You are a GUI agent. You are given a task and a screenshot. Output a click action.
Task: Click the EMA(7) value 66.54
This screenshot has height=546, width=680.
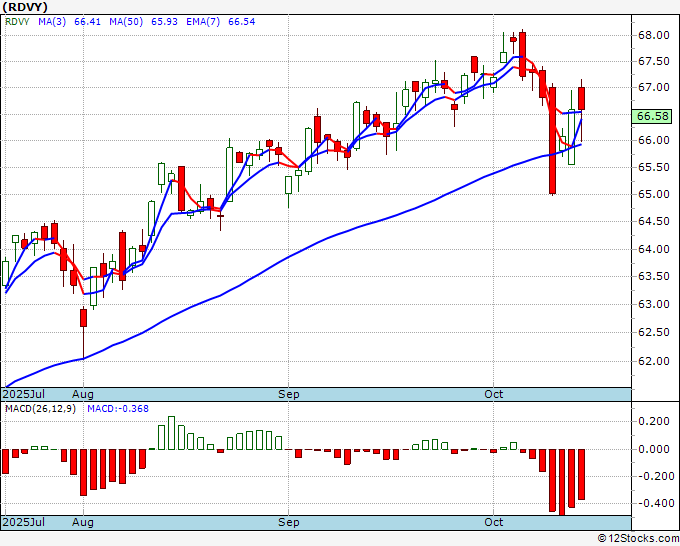(242, 22)
